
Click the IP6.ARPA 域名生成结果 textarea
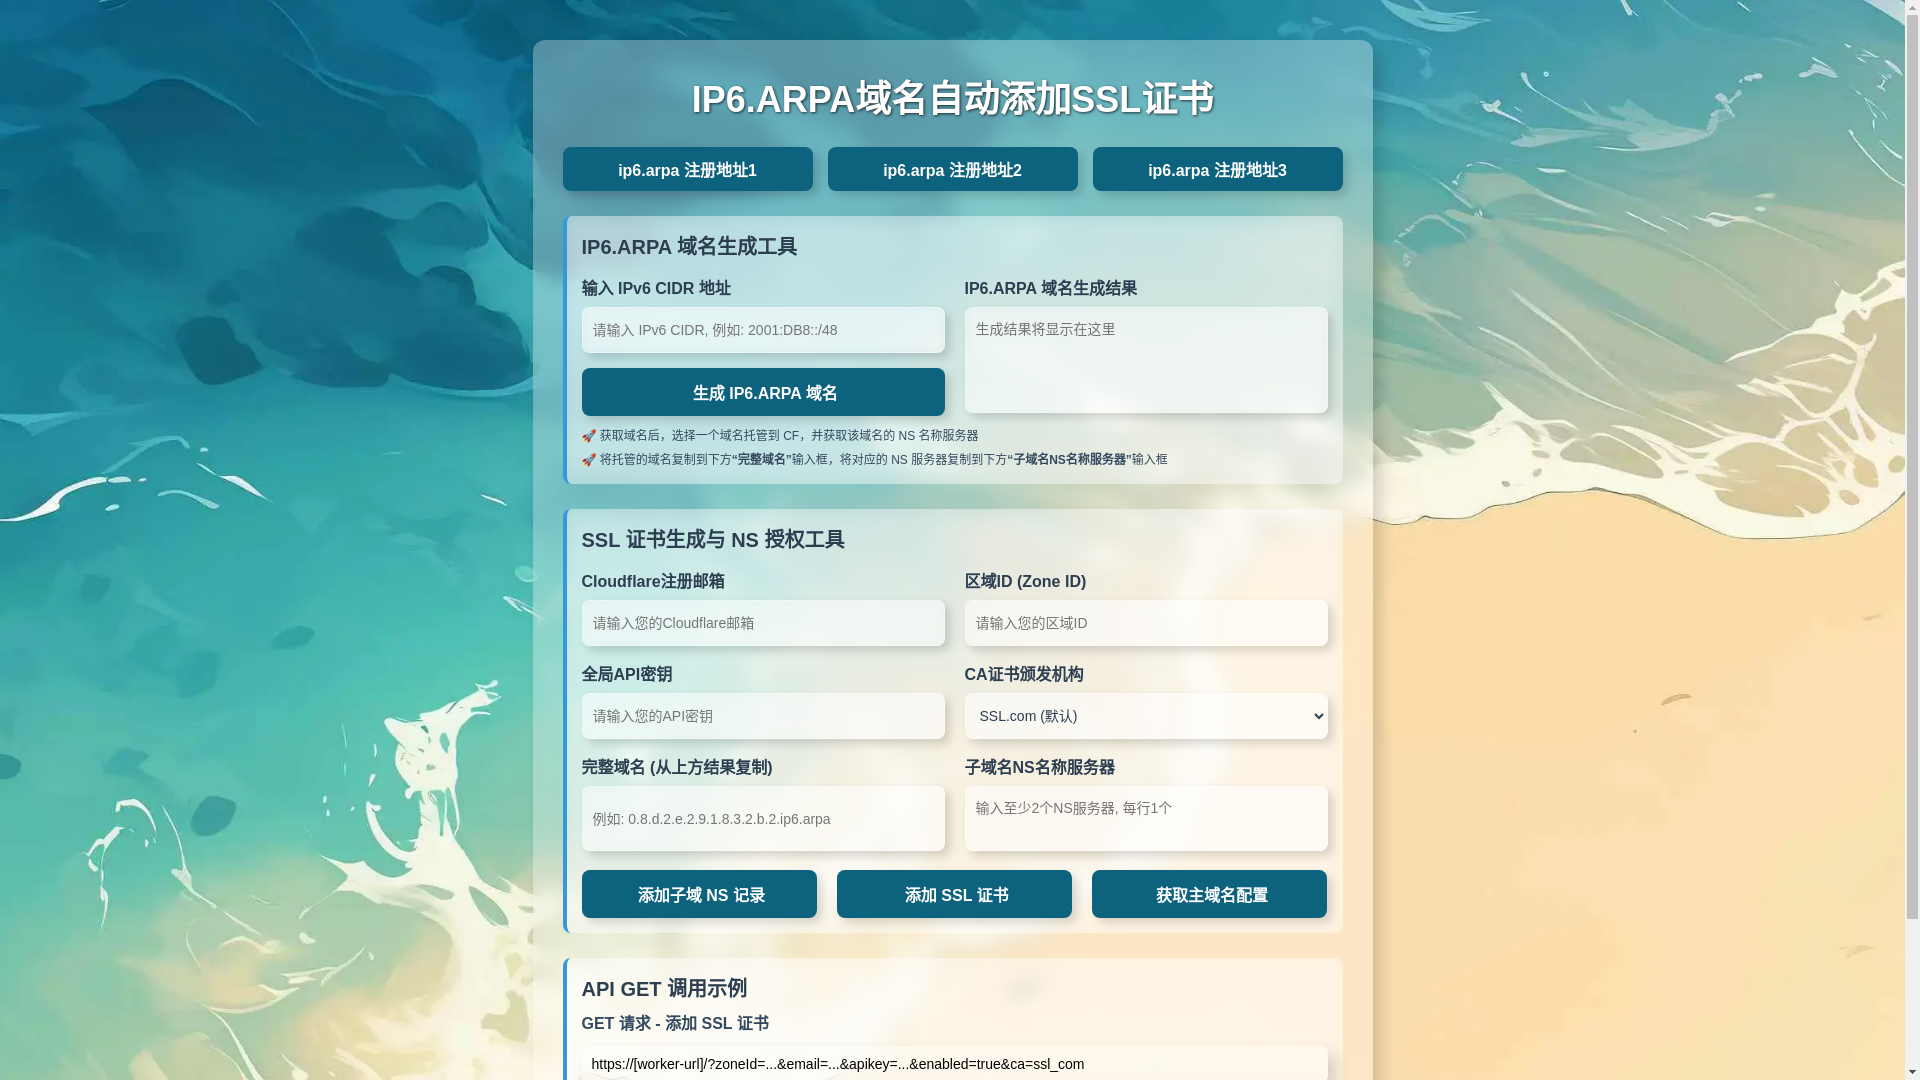pyautogui.click(x=1145, y=360)
